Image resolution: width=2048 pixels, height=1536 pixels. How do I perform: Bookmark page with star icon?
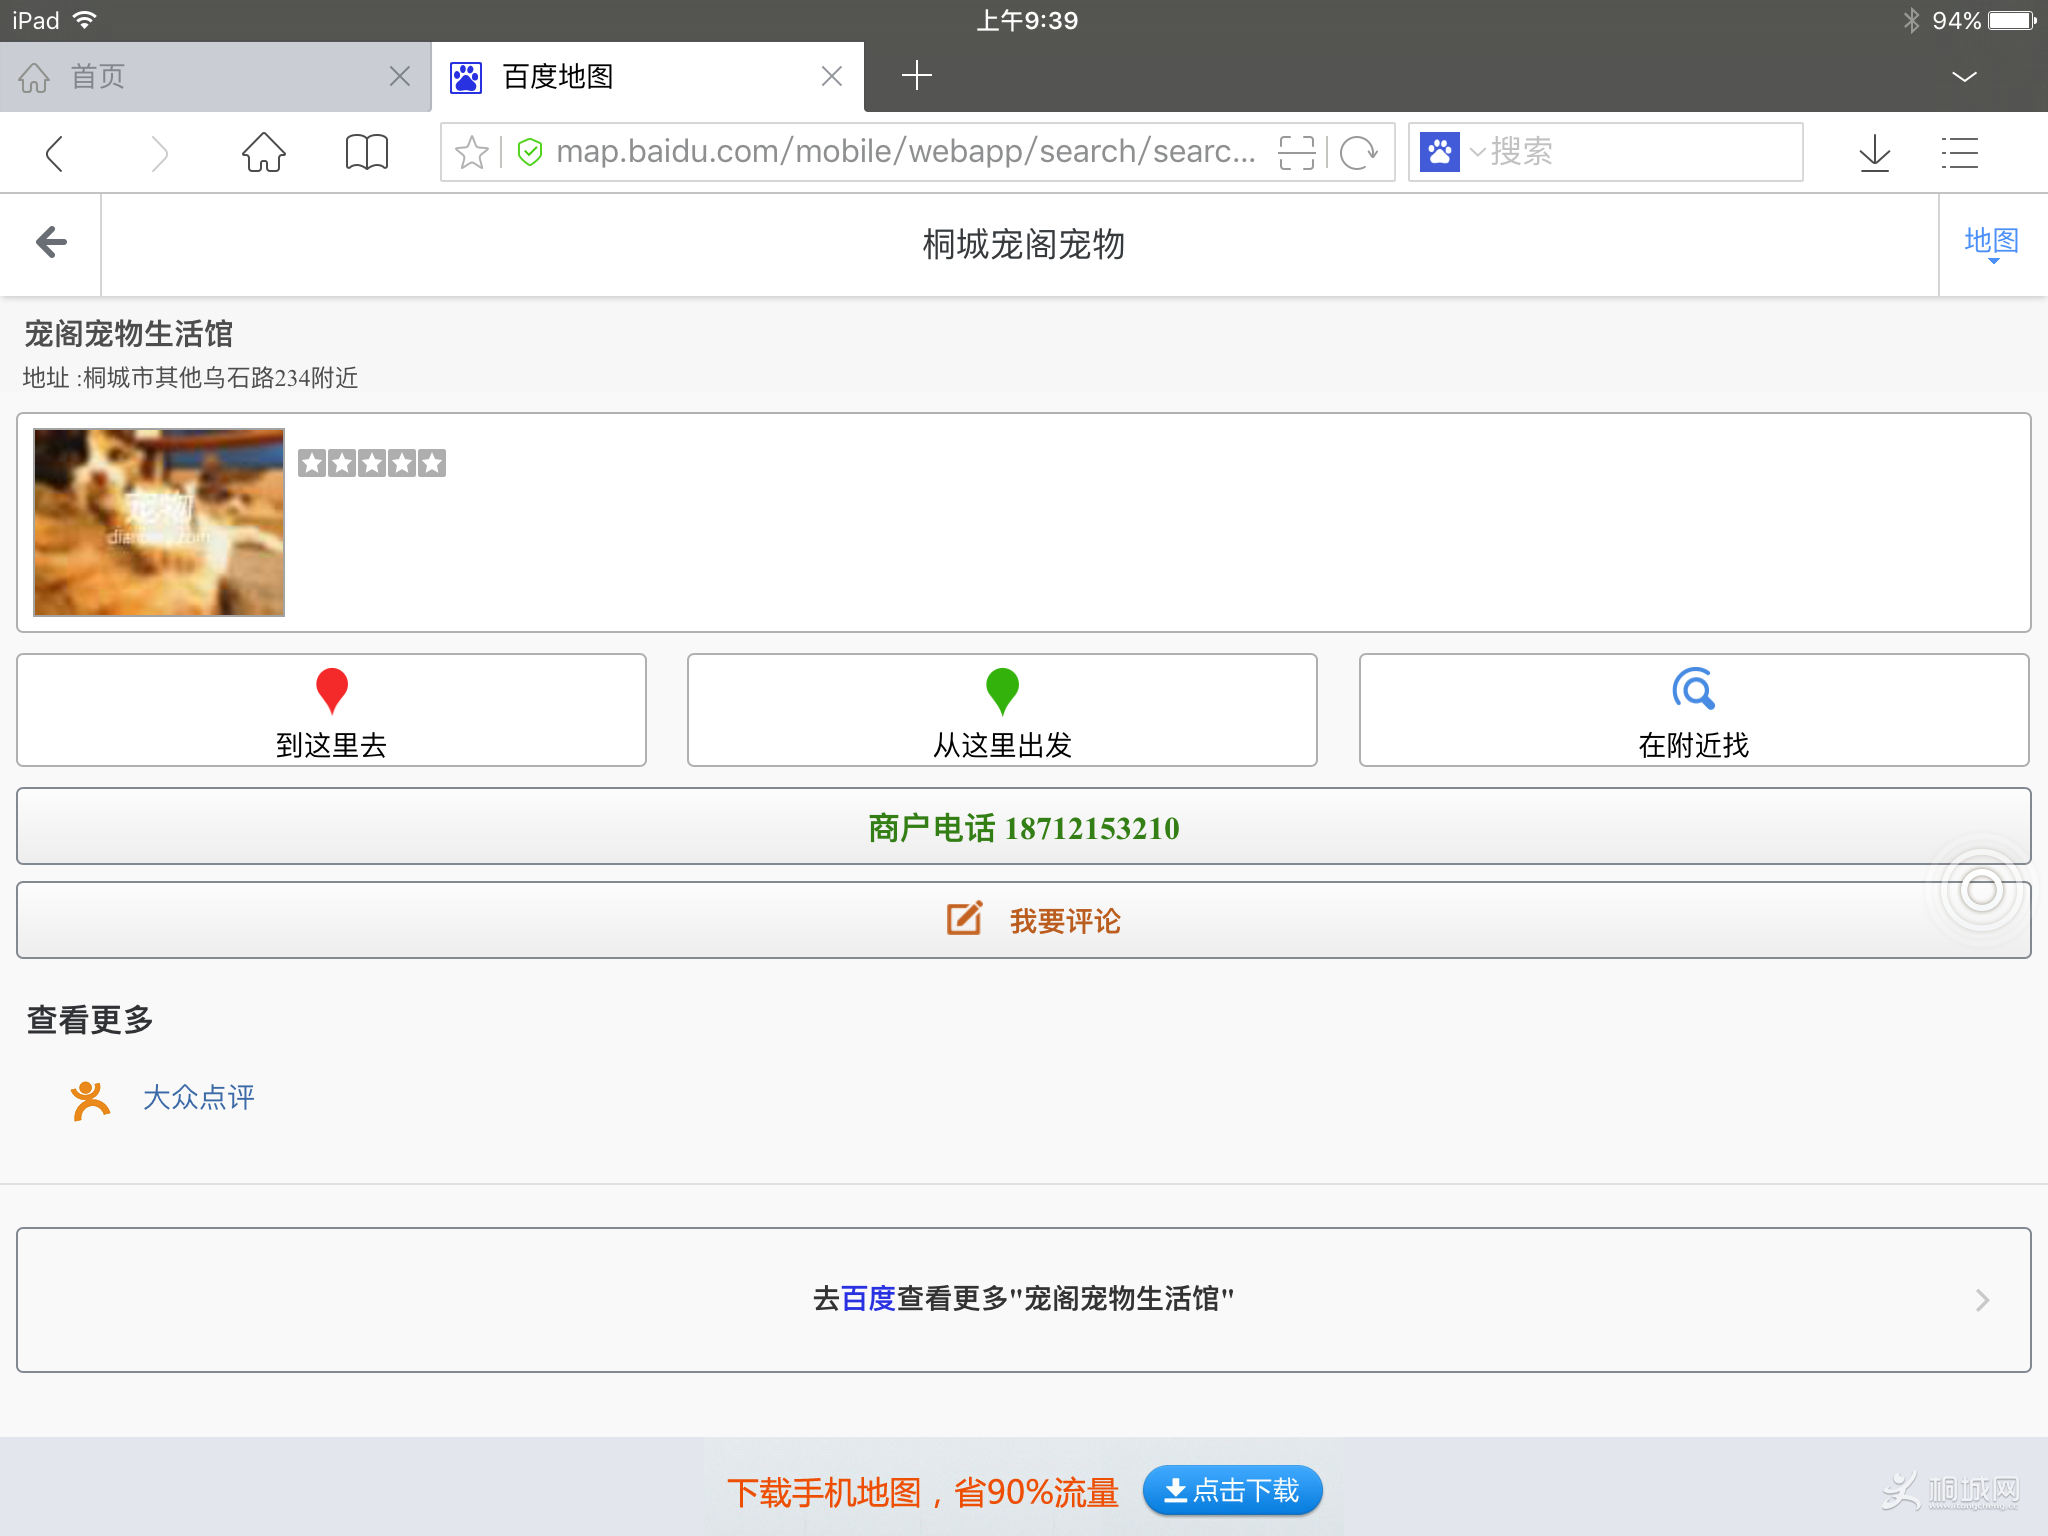tap(471, 152)
